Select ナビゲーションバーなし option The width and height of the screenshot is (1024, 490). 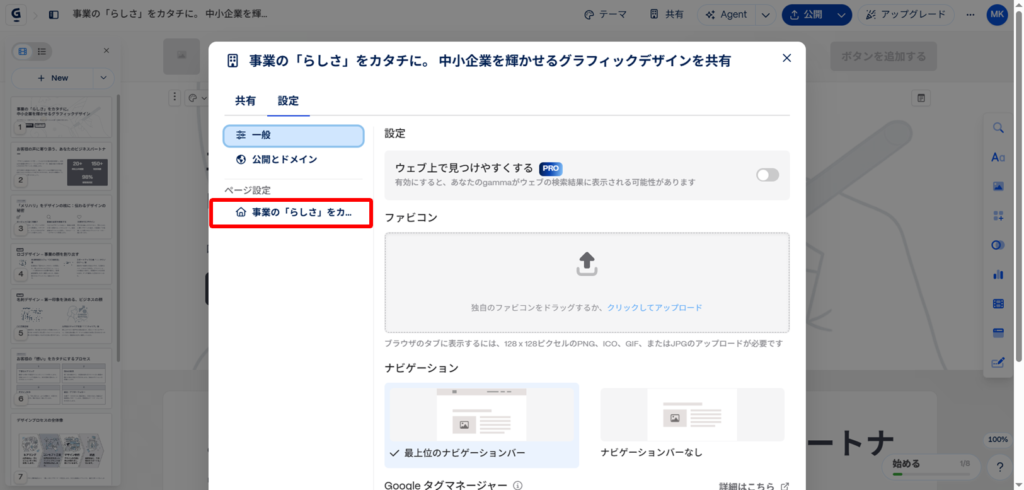[x=692, y=425]
